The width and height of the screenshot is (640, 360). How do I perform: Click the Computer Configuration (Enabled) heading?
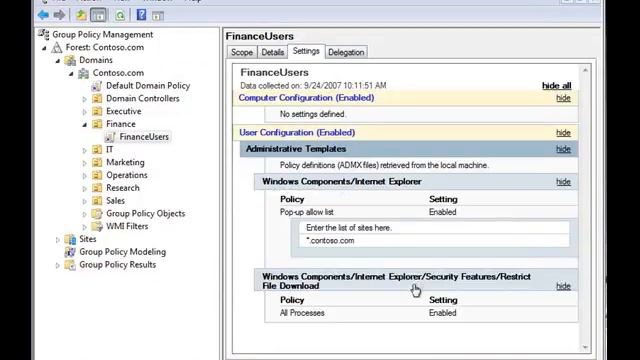coord(306,98)
